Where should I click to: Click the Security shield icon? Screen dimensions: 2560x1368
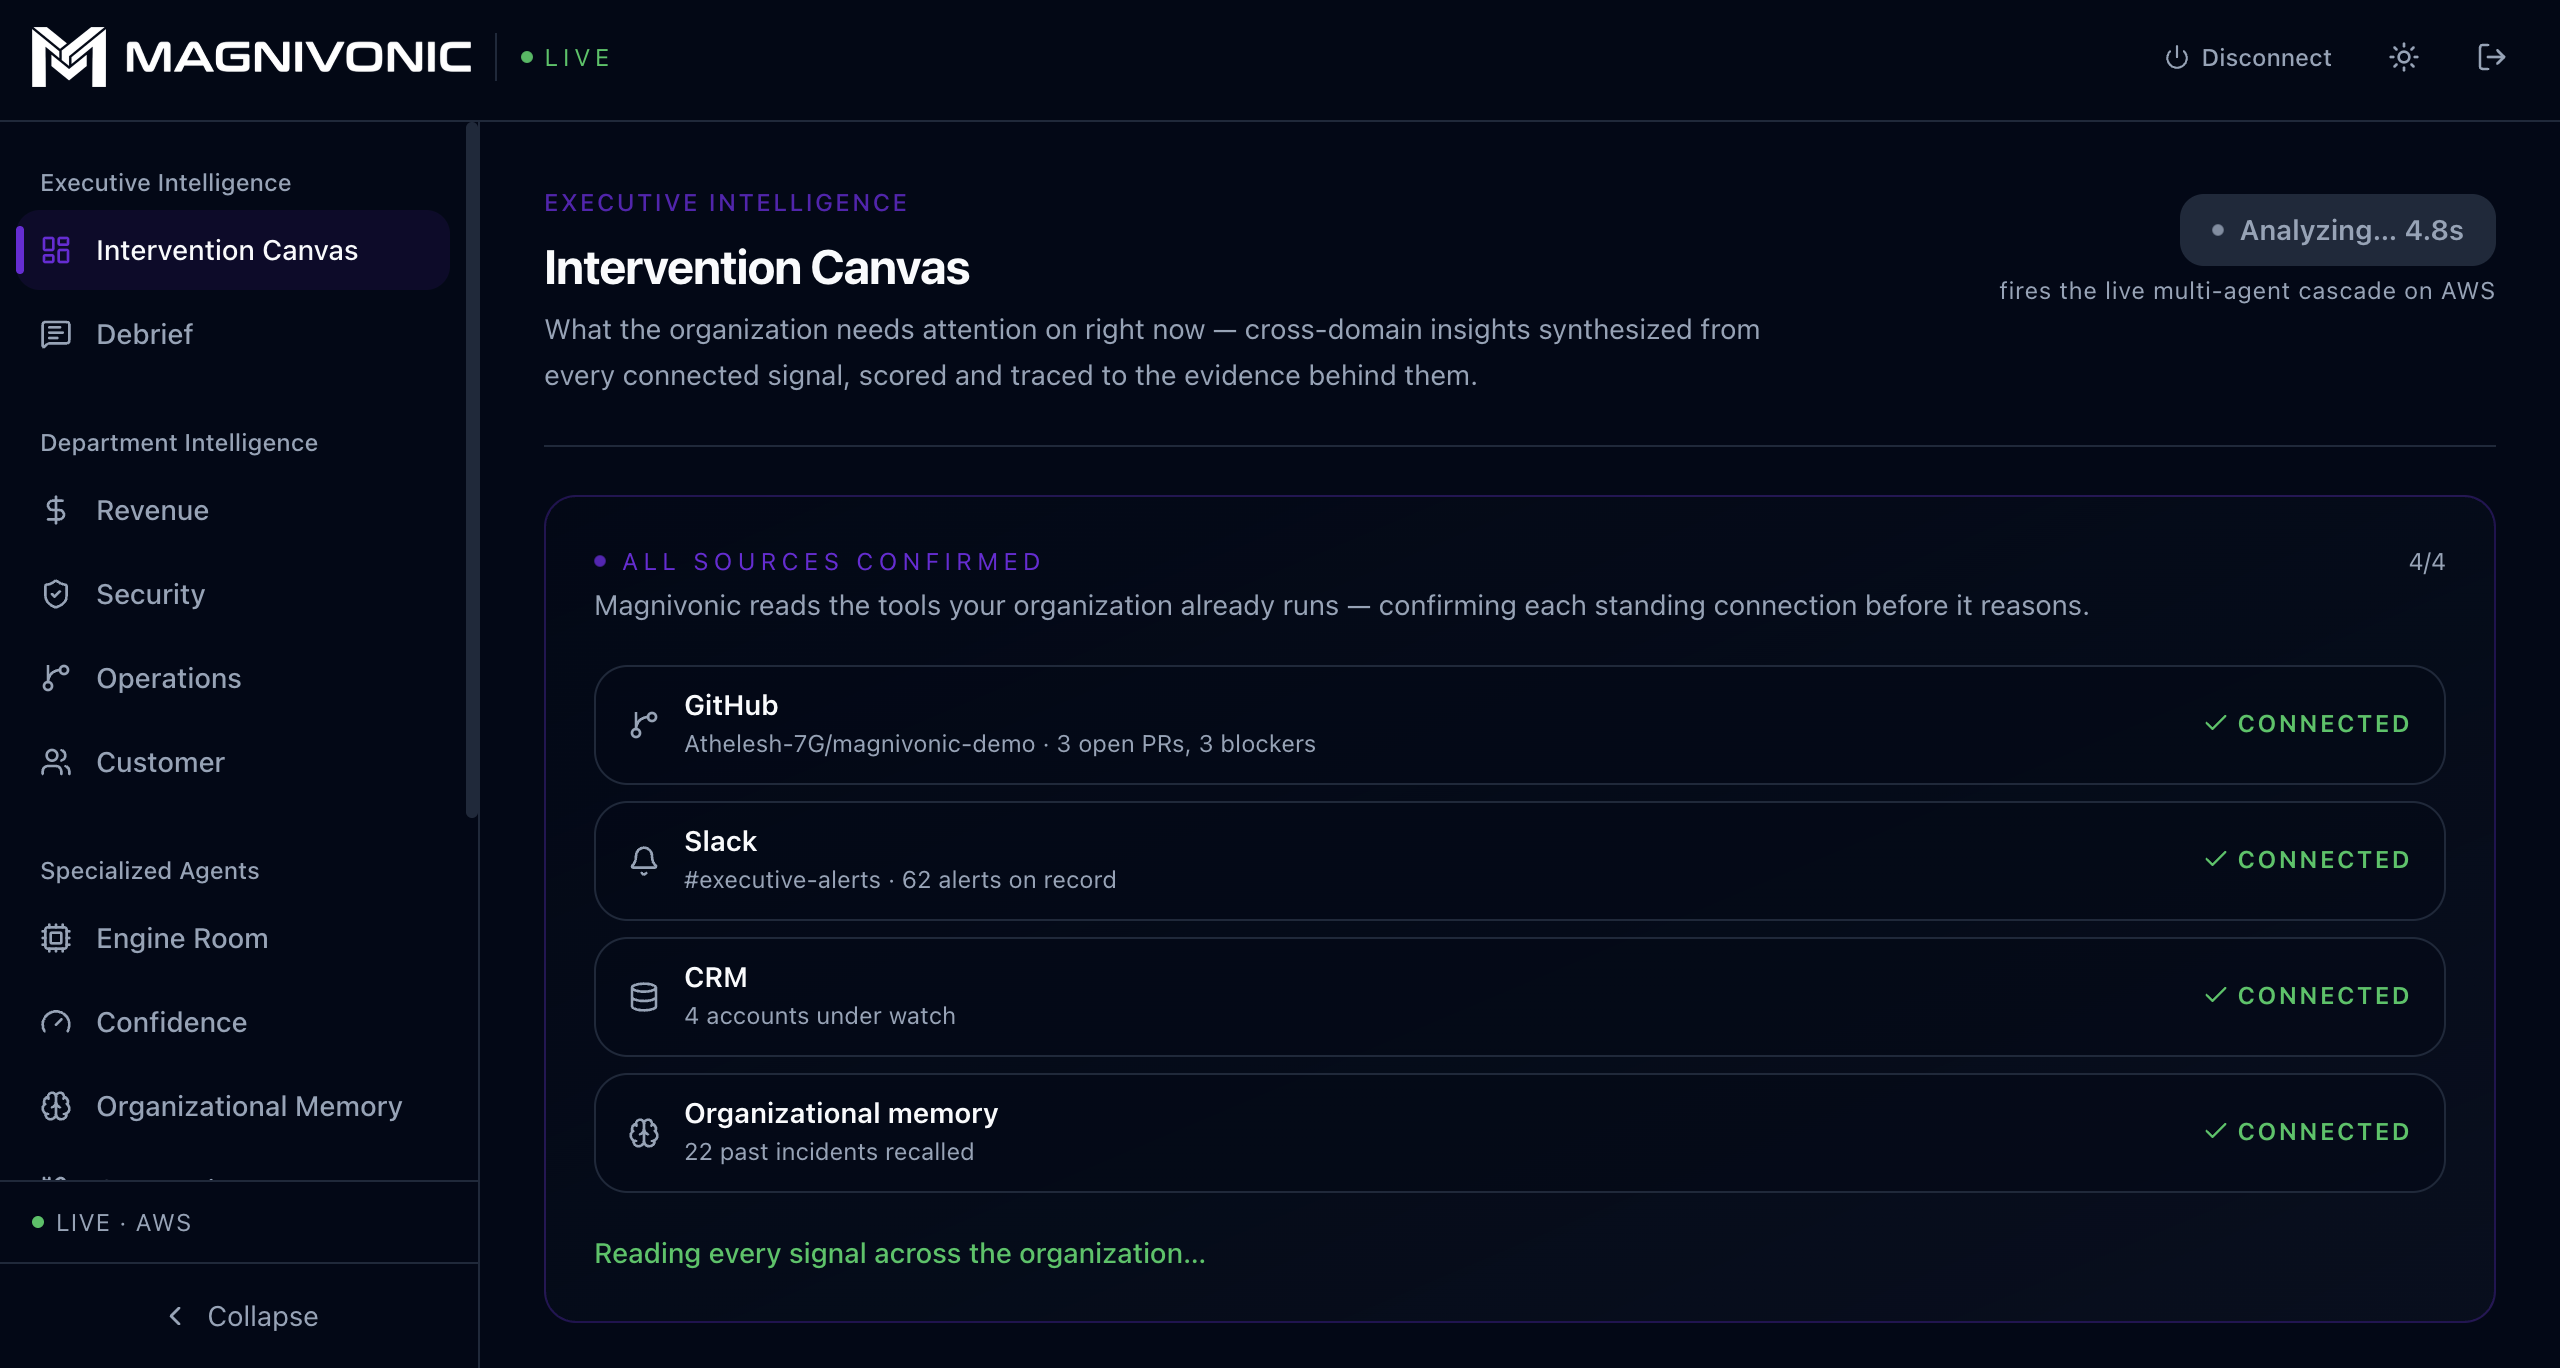[x=56, y=594]
